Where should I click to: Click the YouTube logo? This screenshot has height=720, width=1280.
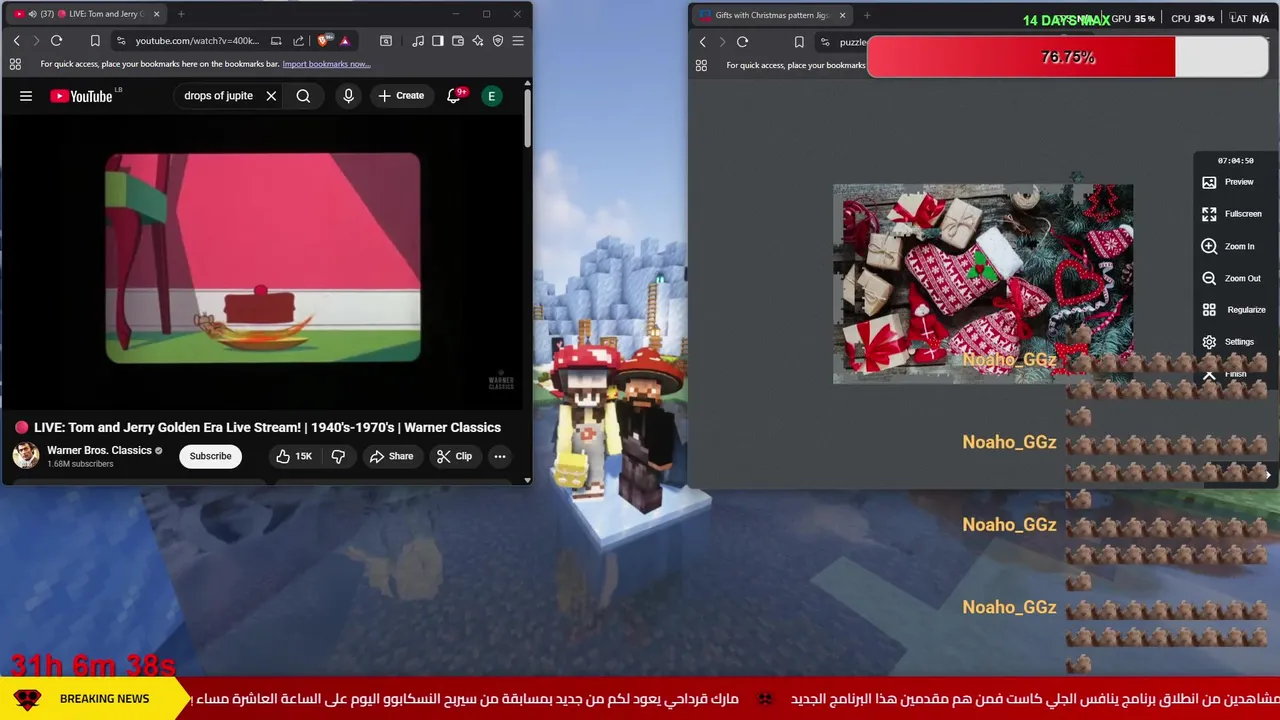[81, 96]
